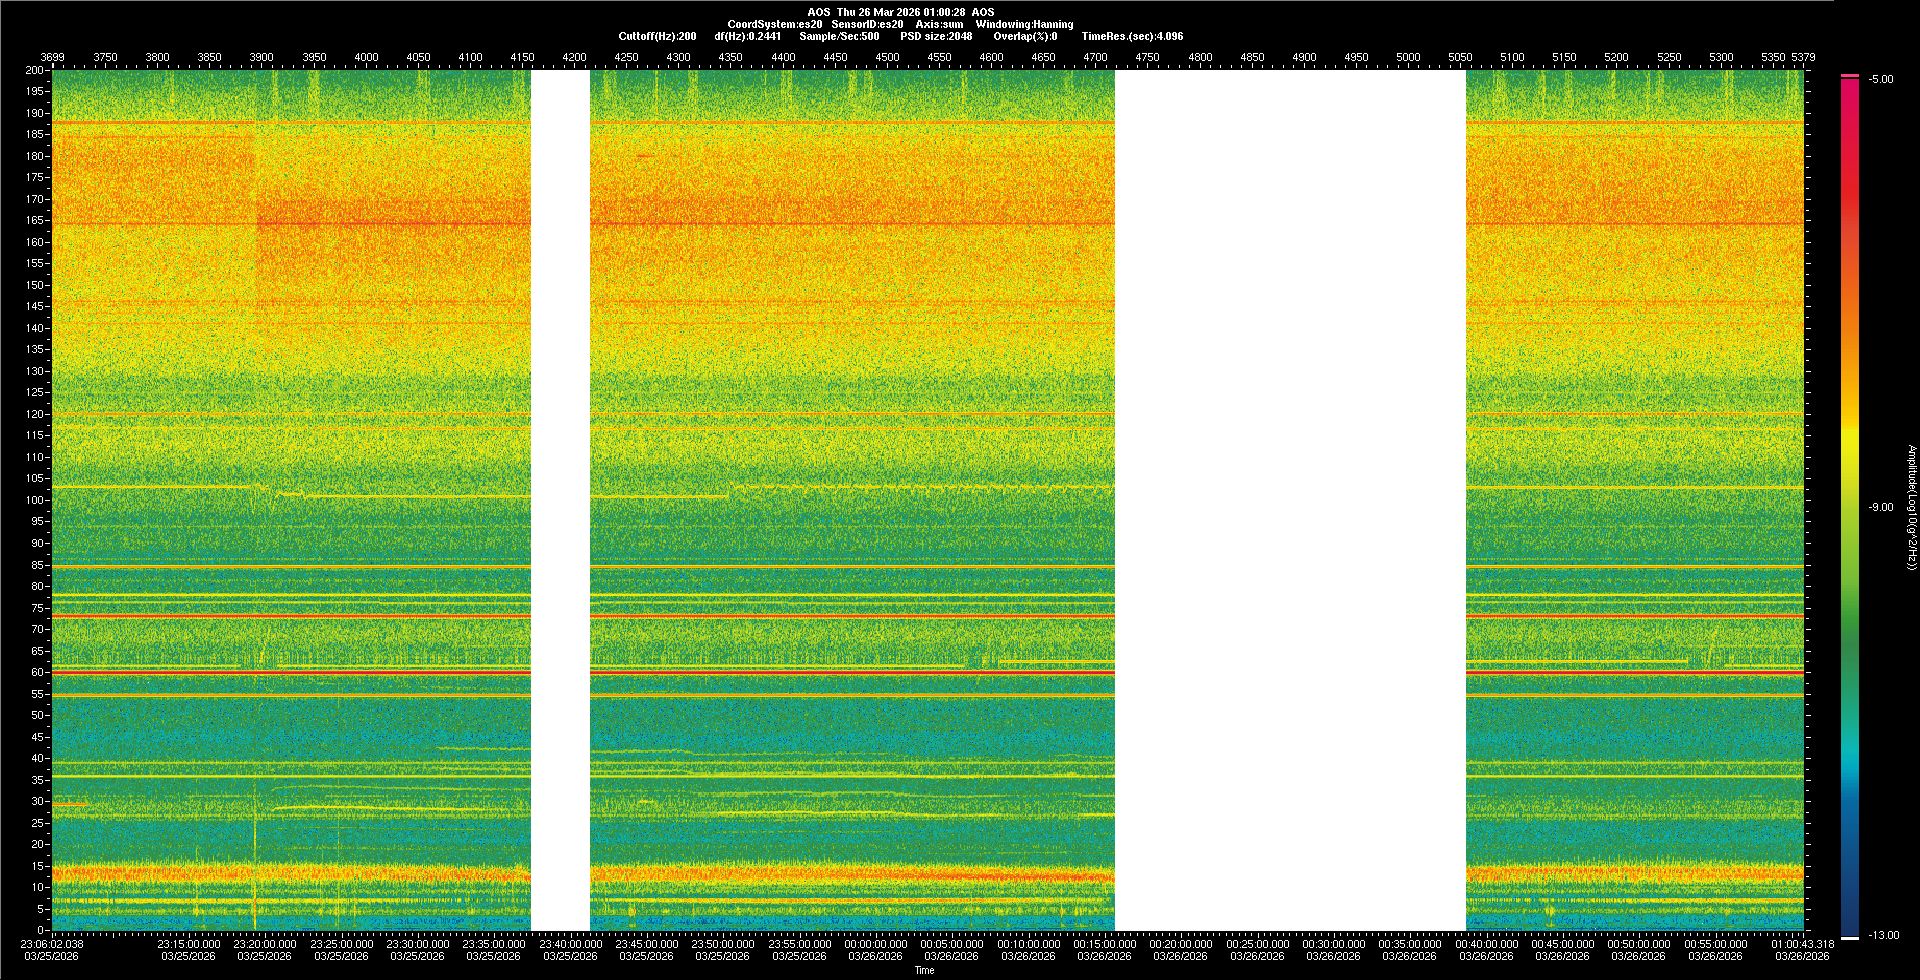
Task: Click the Cuttoff(Hz):200 header text
Action: pyautogui.click(x=657, y=36)
